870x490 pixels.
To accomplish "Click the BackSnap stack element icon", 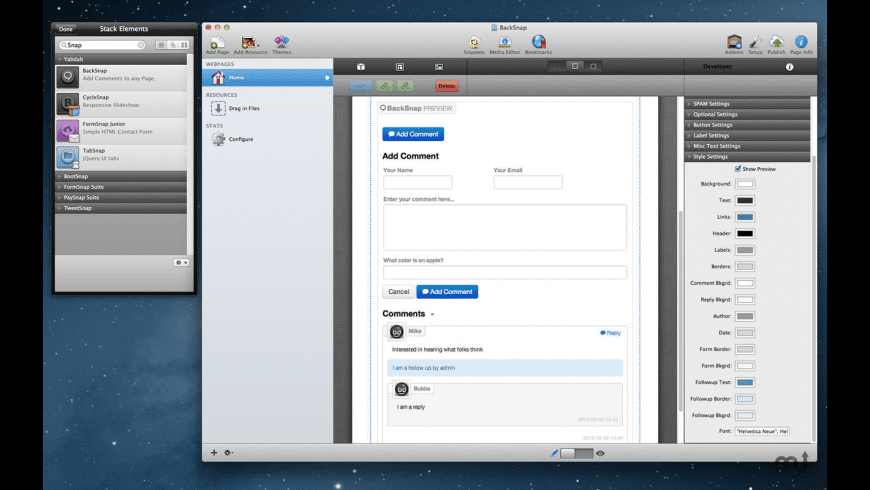I will 68,77.
